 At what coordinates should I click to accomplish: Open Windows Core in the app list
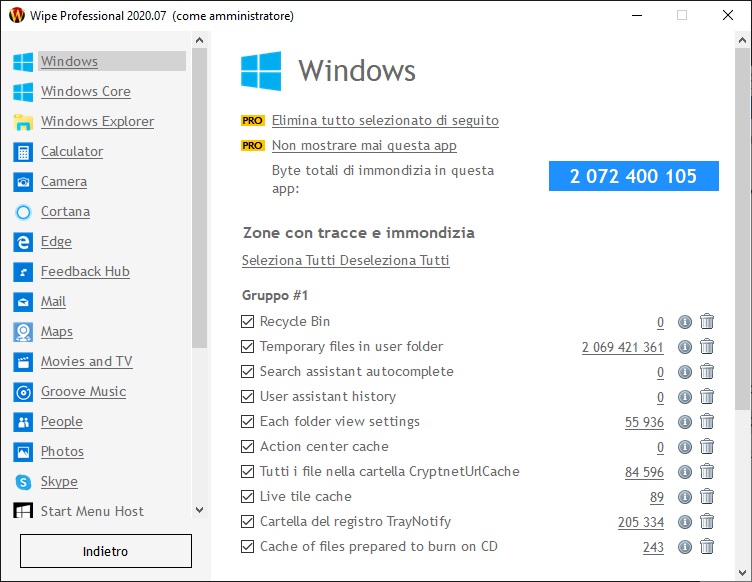(x=85, y=92)
